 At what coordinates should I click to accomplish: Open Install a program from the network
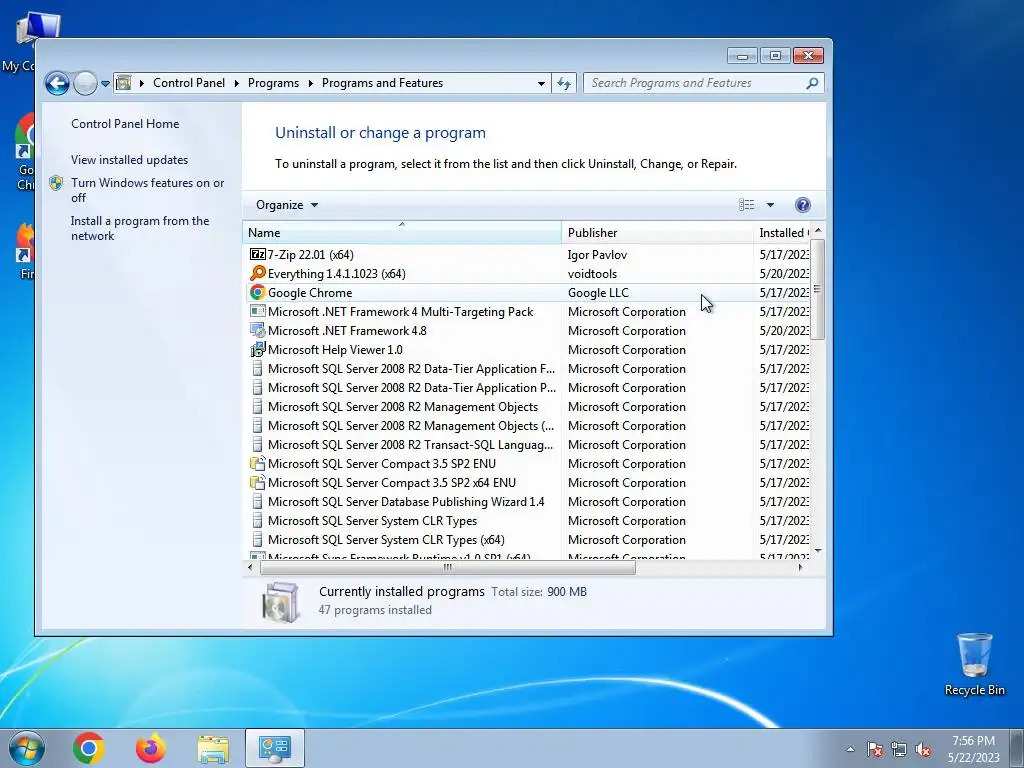[x=140, y=228]
